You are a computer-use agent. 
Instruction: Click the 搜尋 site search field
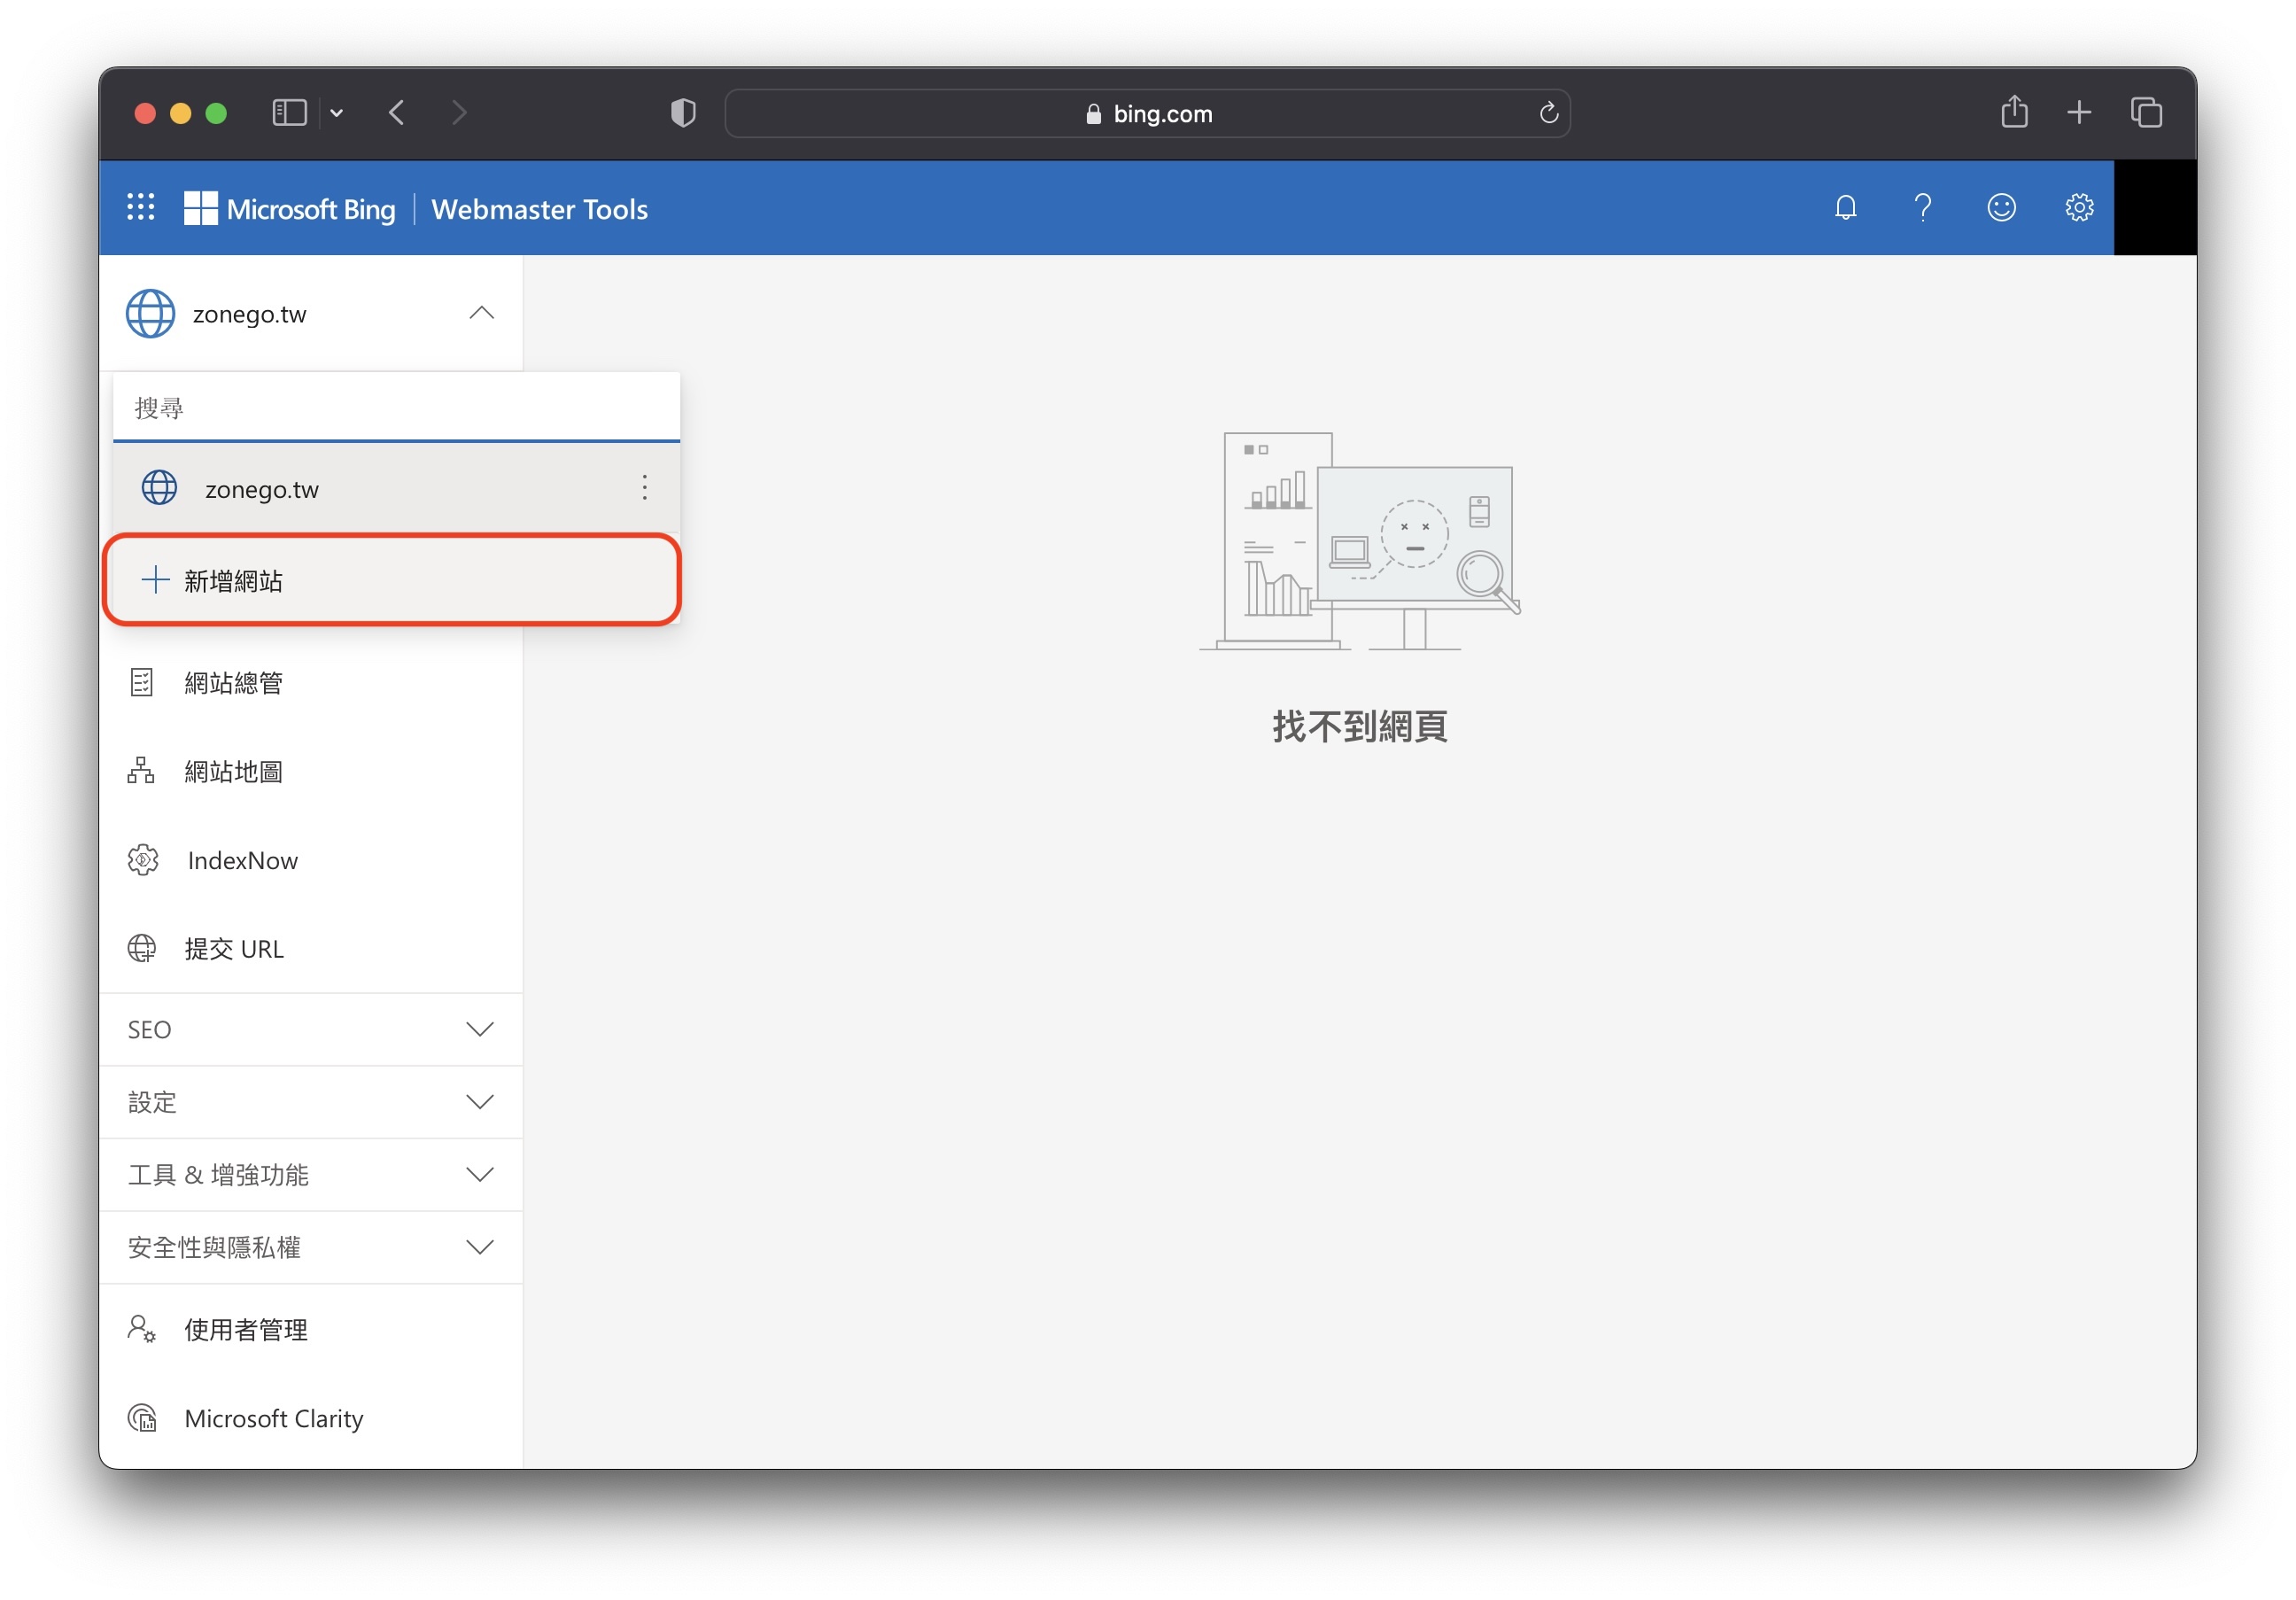point(396,408)
